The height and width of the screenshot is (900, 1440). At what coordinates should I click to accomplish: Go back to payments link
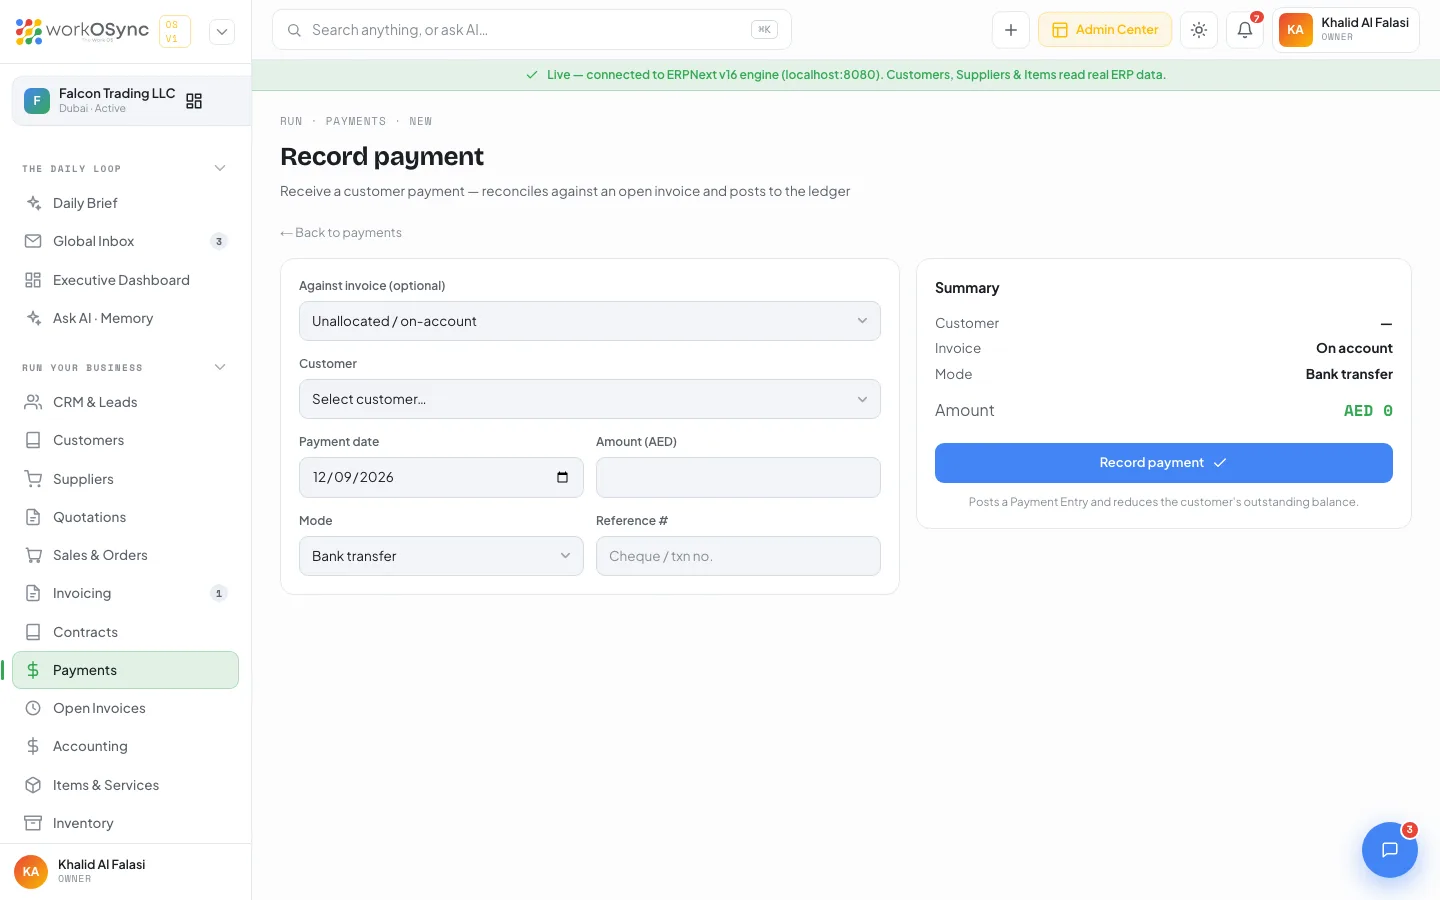pyautogui.click(x=341, y=233)
